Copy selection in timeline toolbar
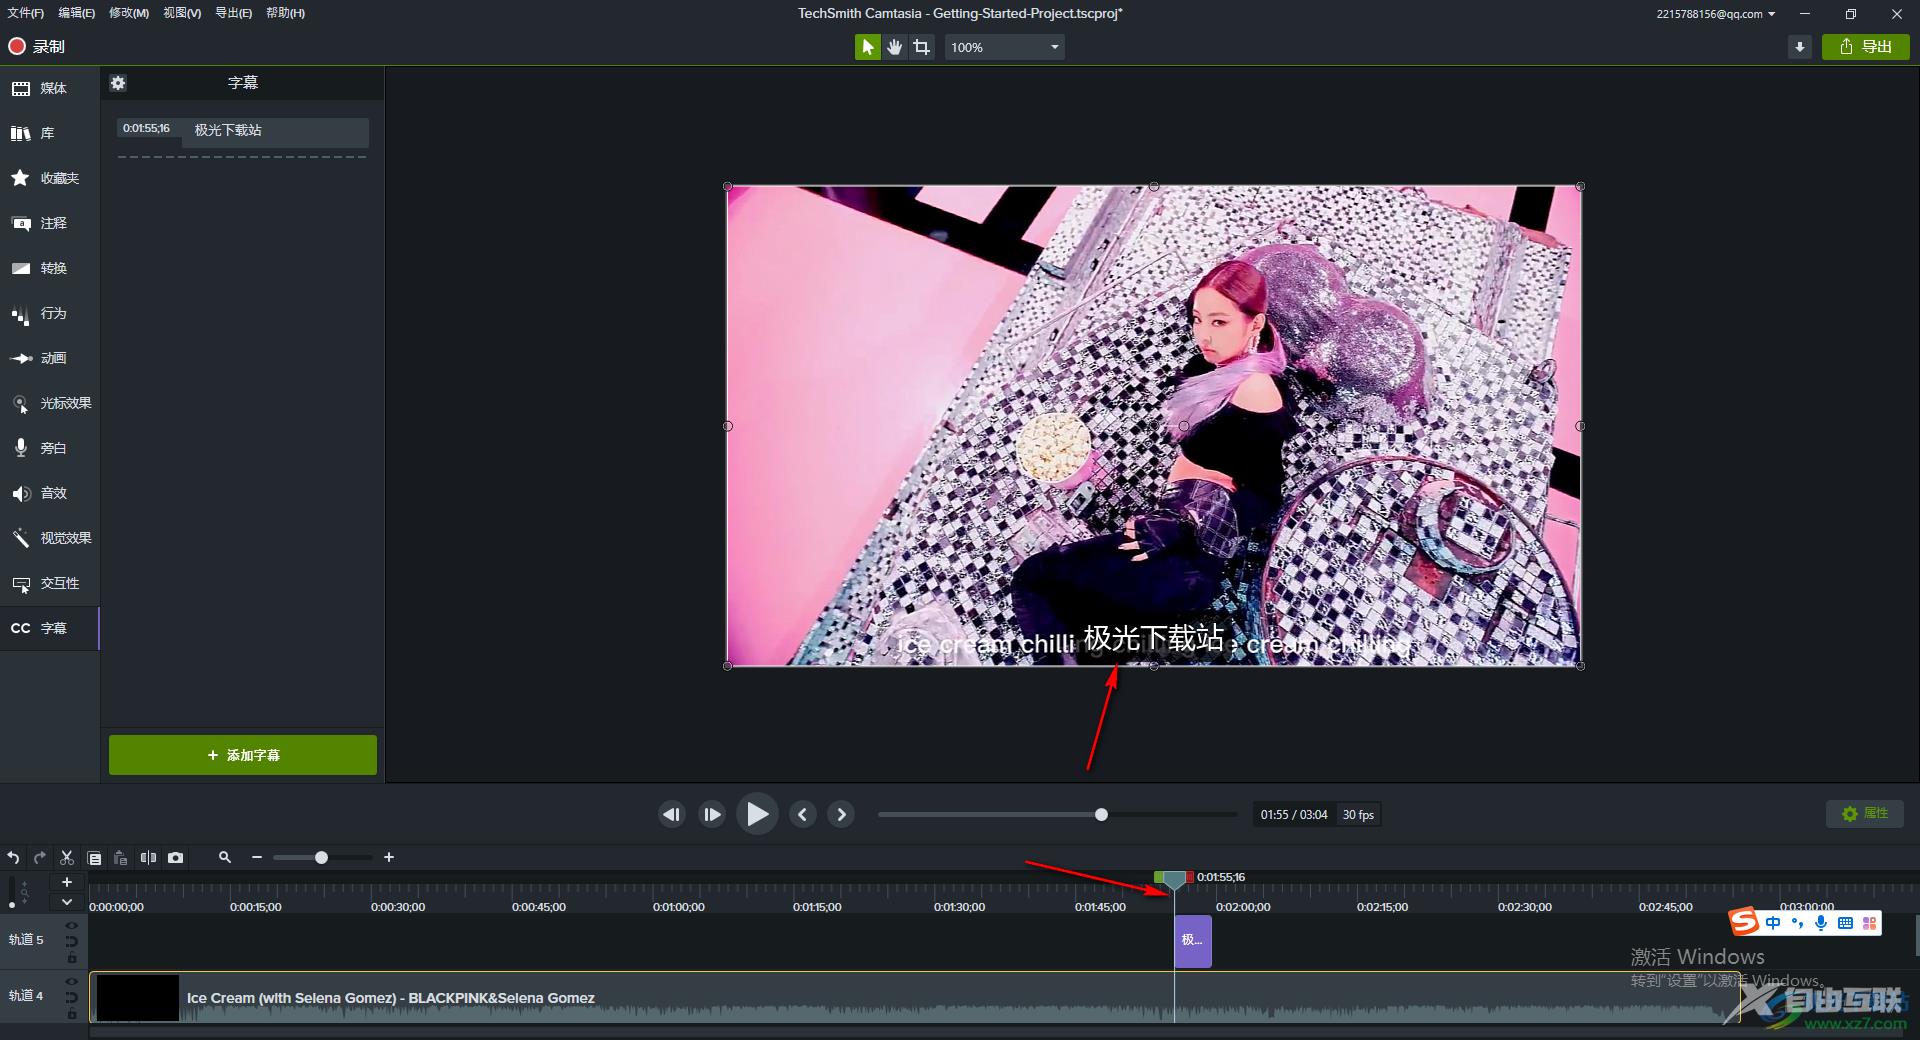This screenshot has height=1040, width=1920. click(x=94, y=858)
